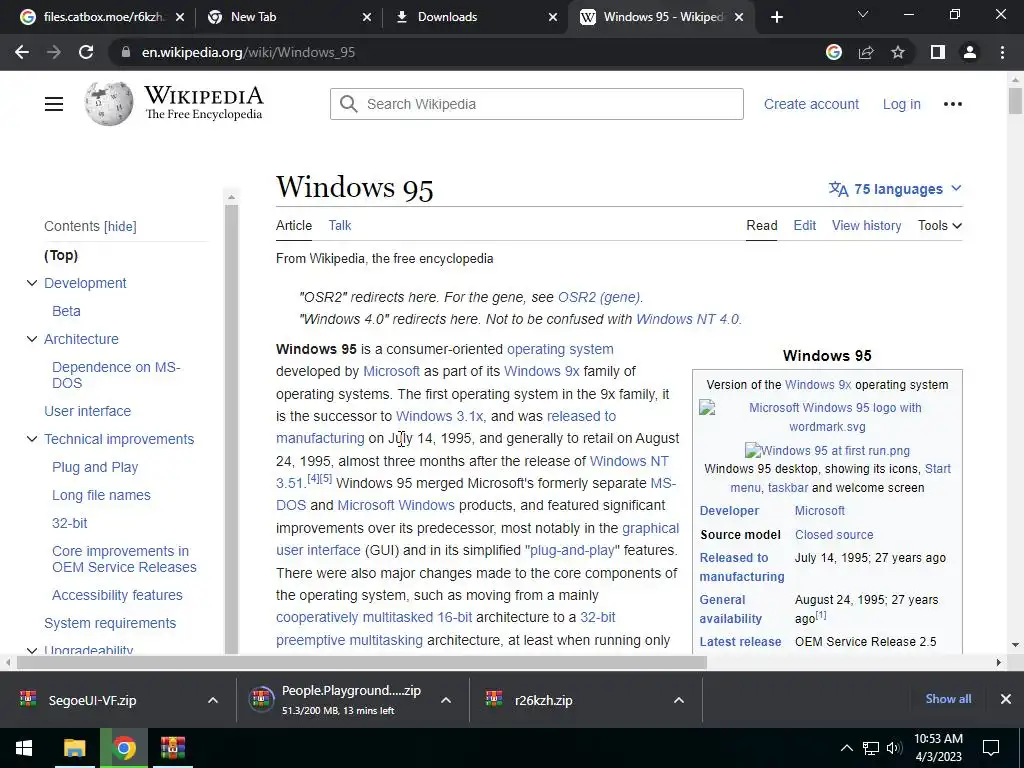This screenshot has height=768, width=1024.
Task: Collapse the Technical improvements section
Action: [31, 439]
